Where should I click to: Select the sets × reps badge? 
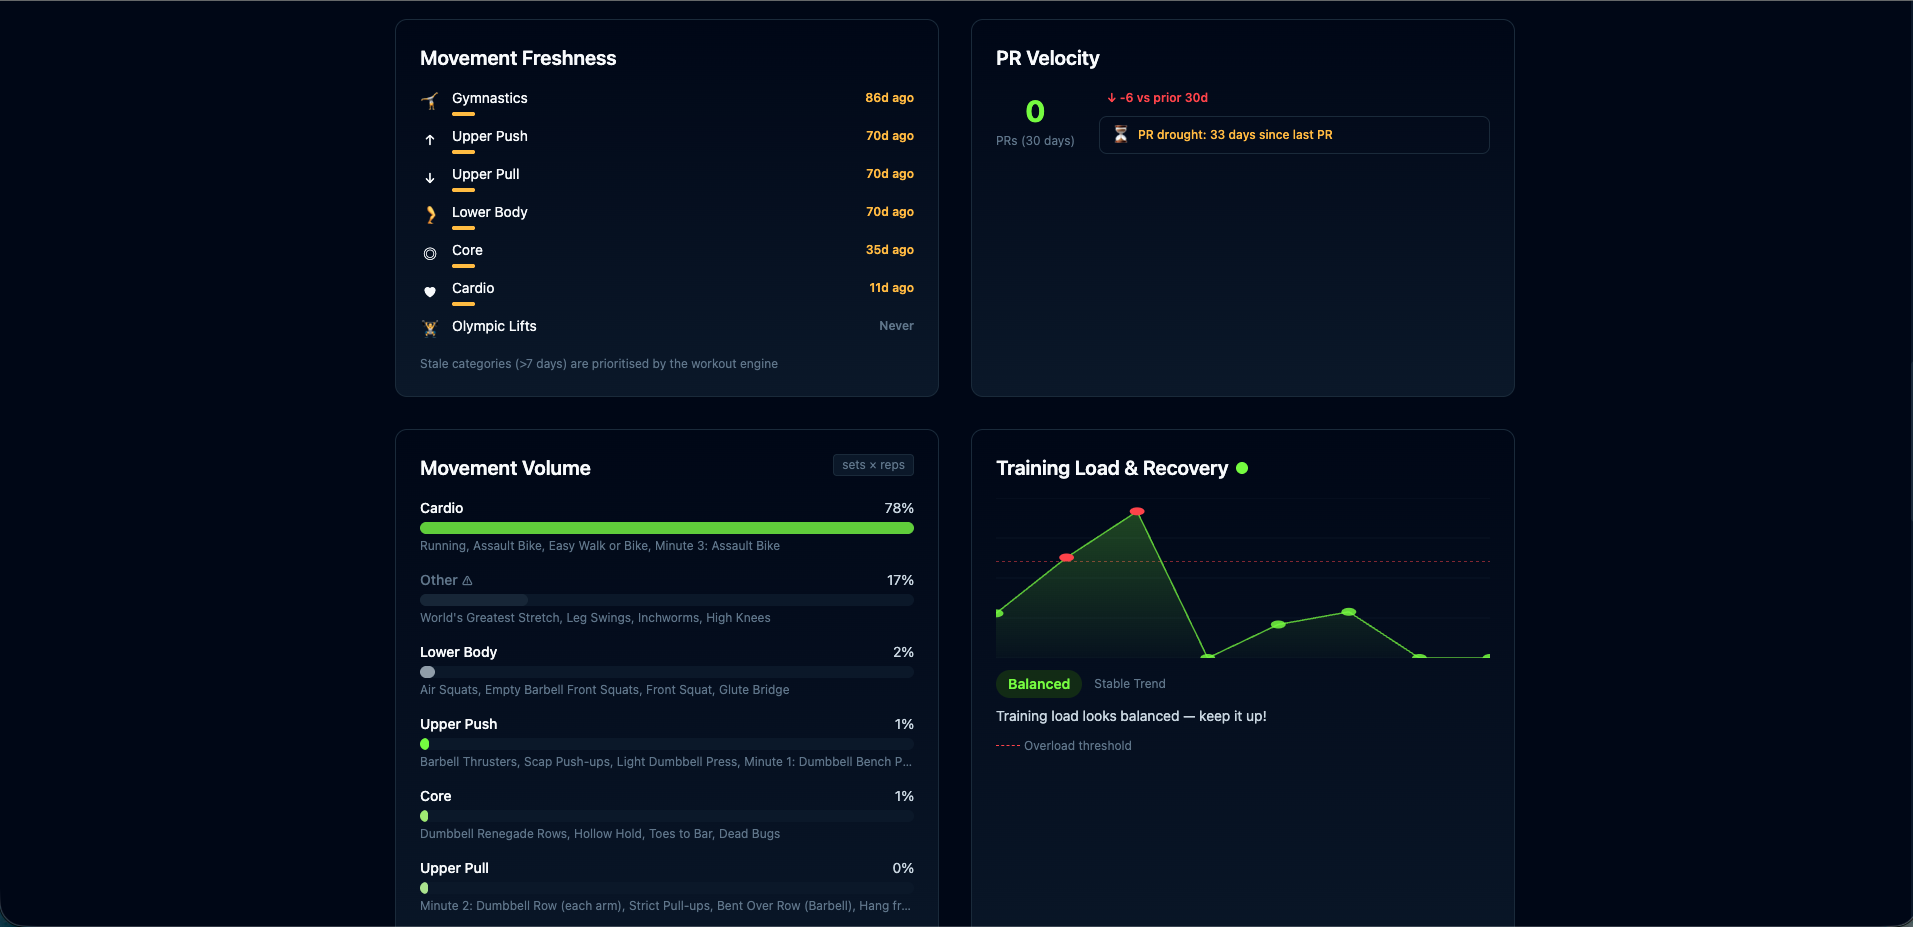[x=873, y=465]
